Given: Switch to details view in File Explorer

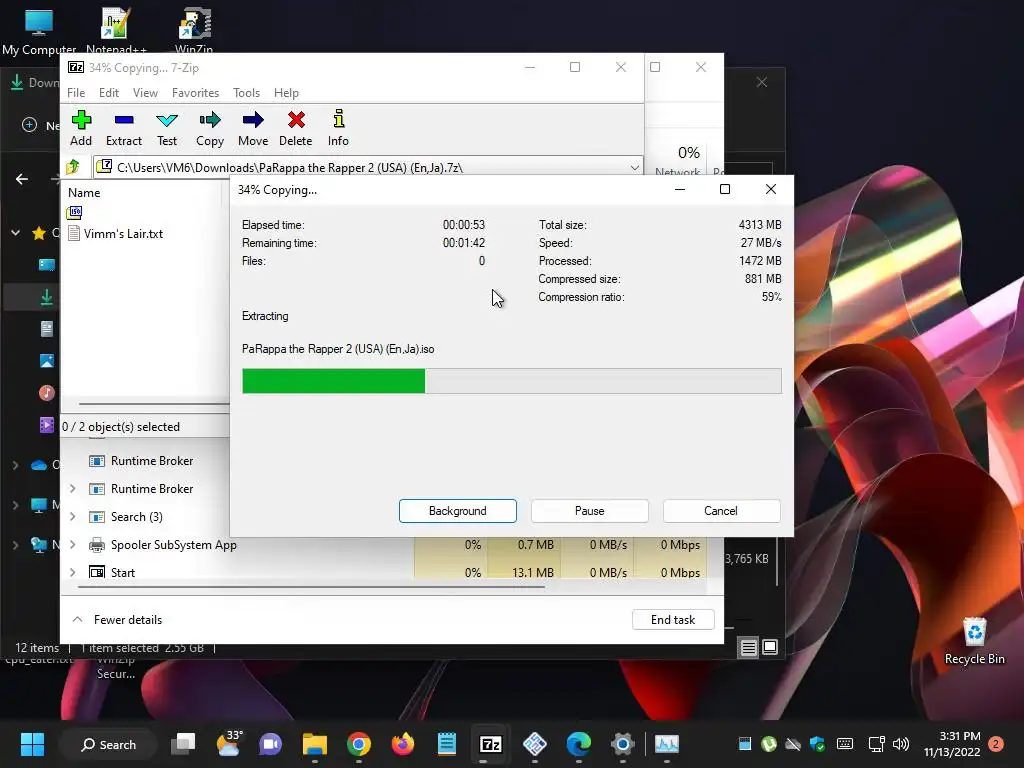Looking at the screenshot, I should (x=748, y=647).
